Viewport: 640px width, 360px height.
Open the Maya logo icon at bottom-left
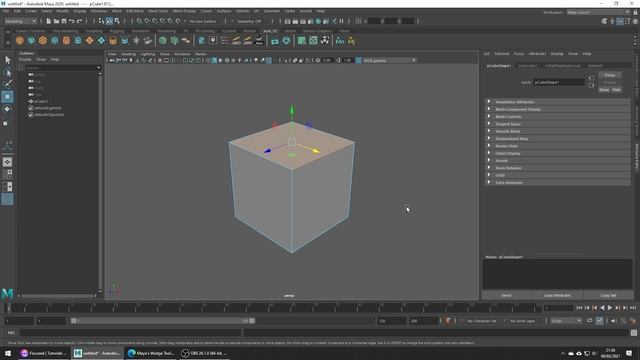pos(7,293)
